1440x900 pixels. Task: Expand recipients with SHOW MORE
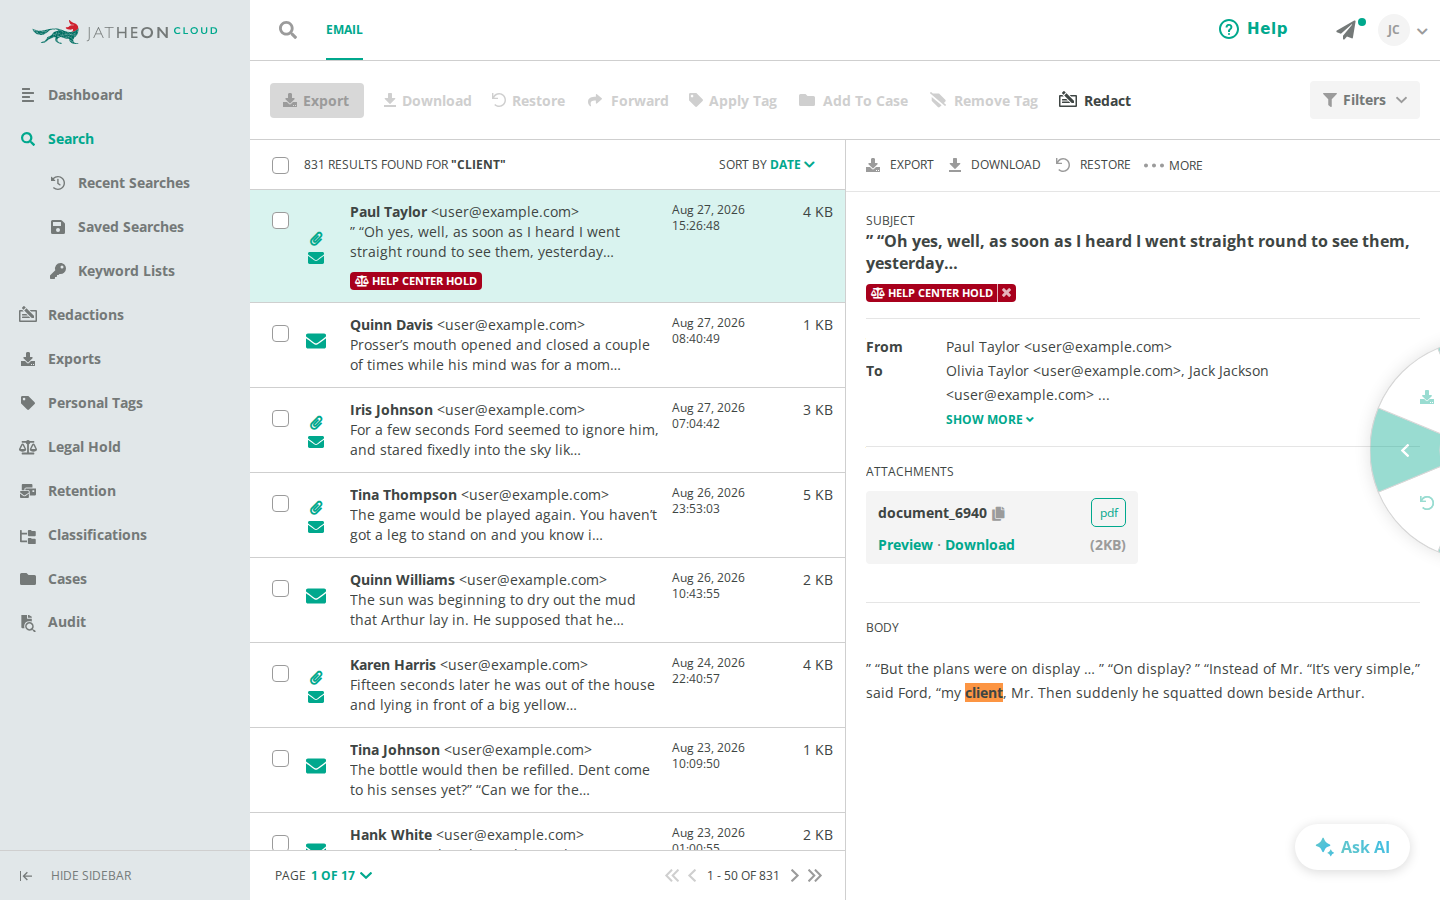[990, 420]
